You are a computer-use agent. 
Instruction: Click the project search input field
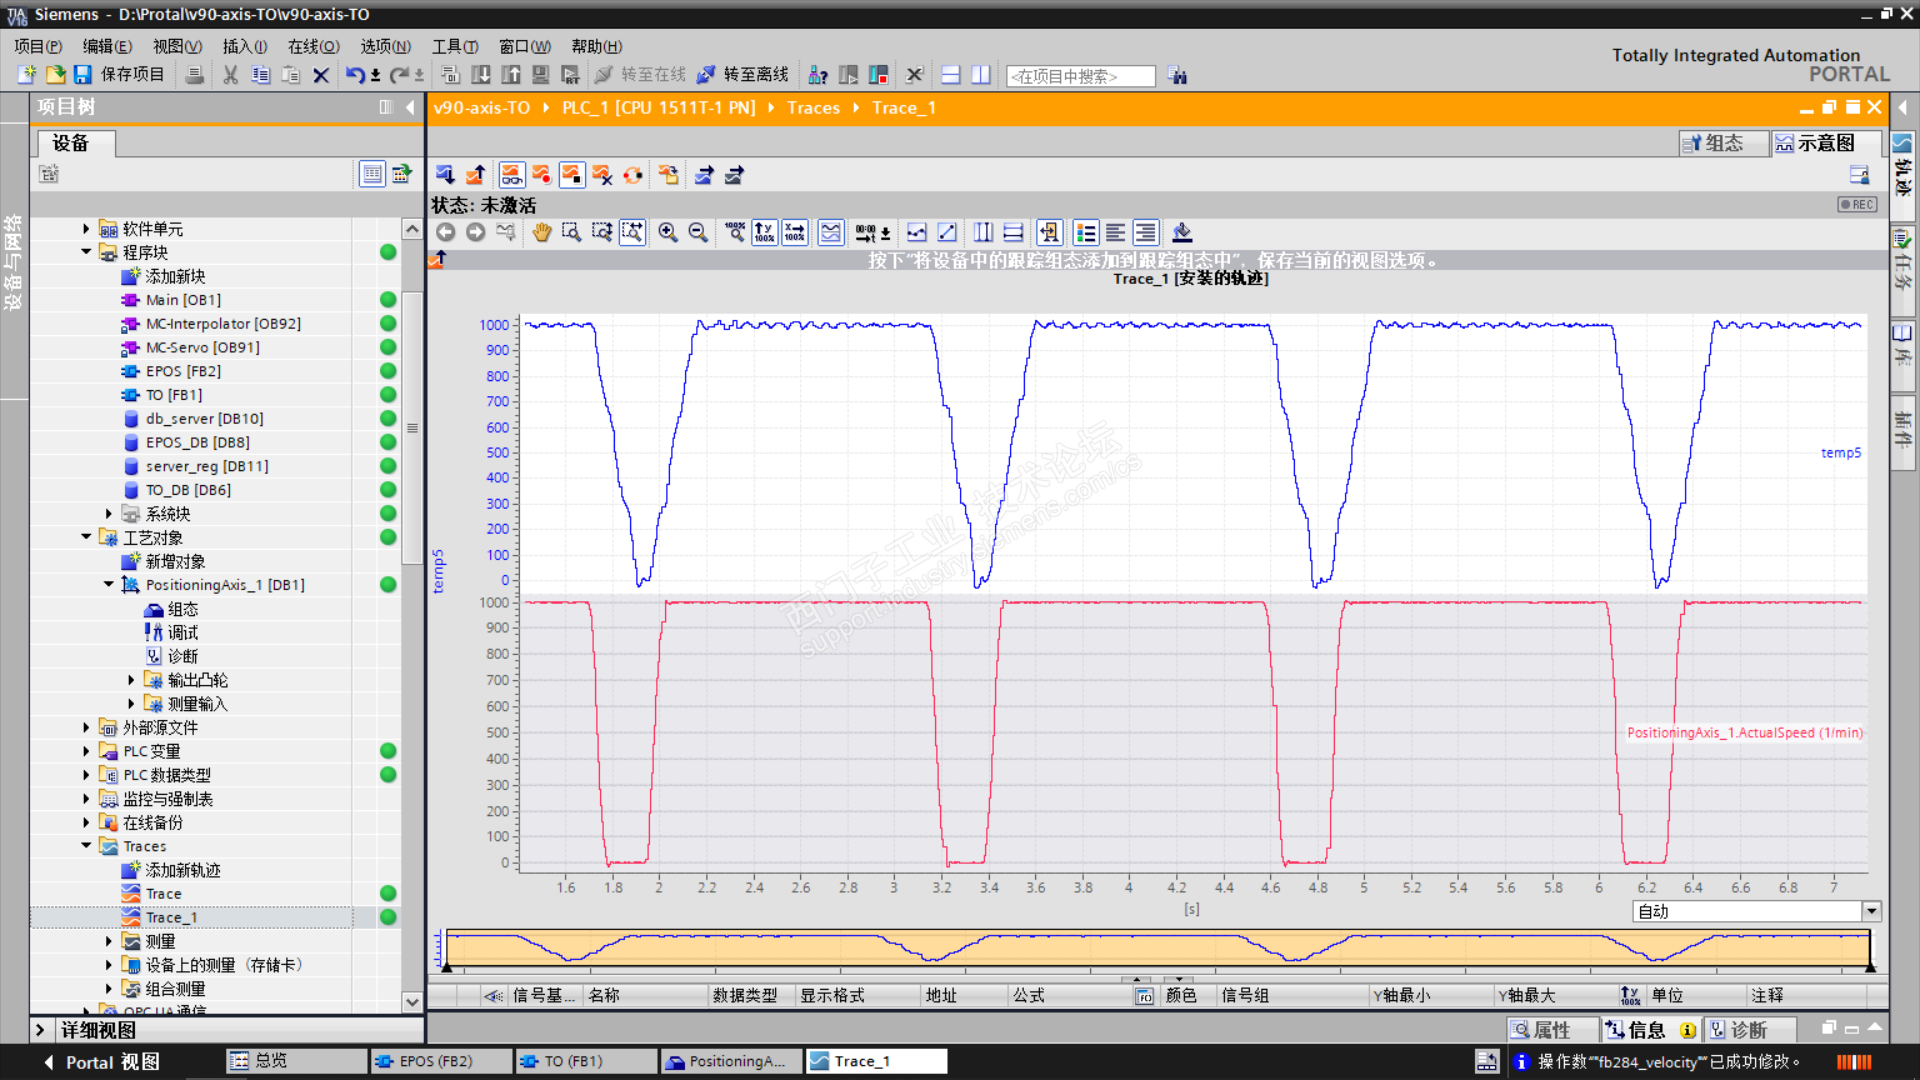pos(1080,76)
